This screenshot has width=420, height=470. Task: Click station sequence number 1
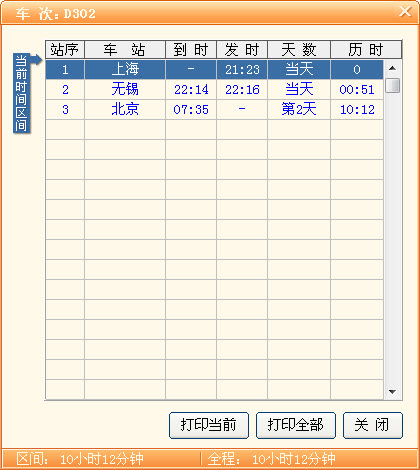click(x=65, y=69)
